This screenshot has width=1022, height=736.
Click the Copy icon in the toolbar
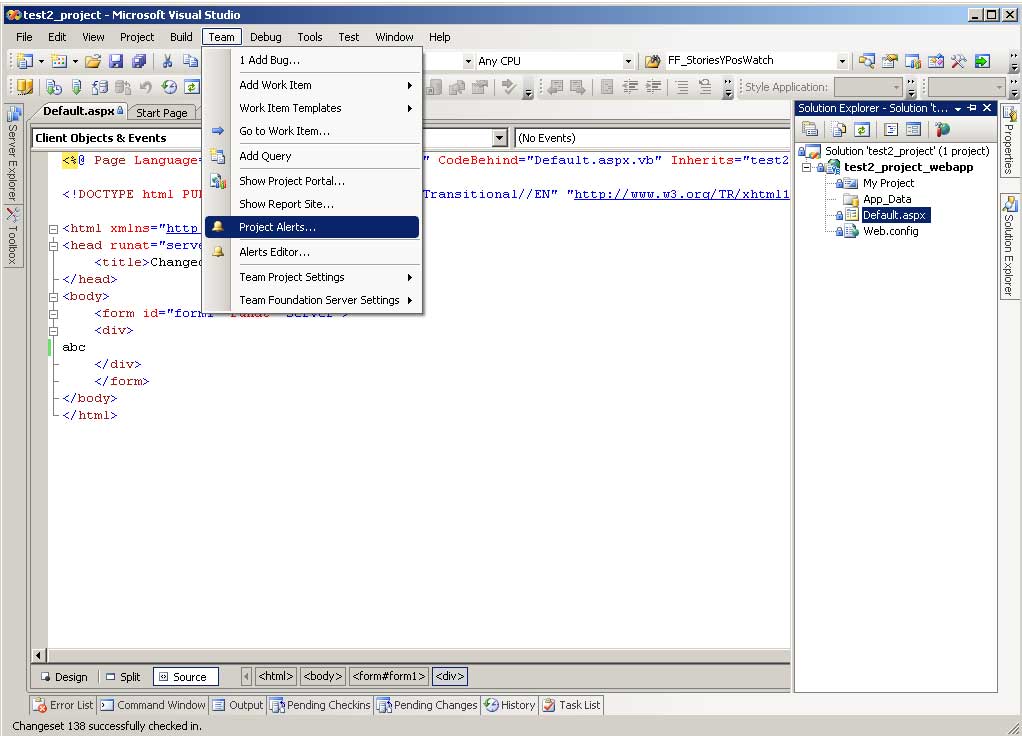(190, 61)
